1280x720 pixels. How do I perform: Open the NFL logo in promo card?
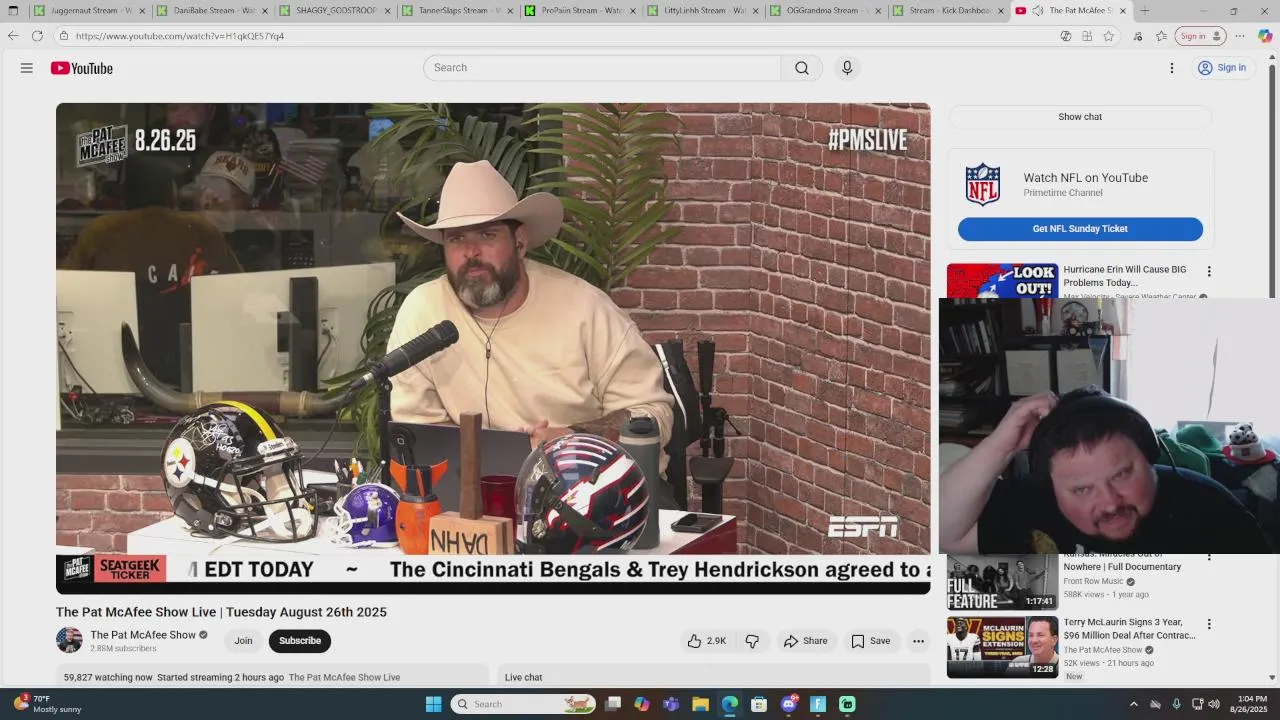[983, 185]
